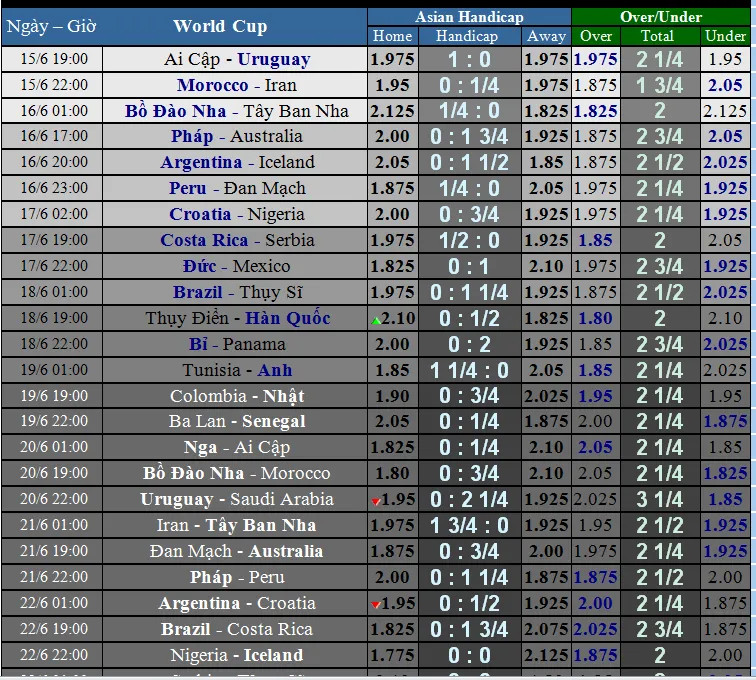Viewport: 756px width, 680px height.
Task: Select the Home column header
Action: tap(392, 36)
